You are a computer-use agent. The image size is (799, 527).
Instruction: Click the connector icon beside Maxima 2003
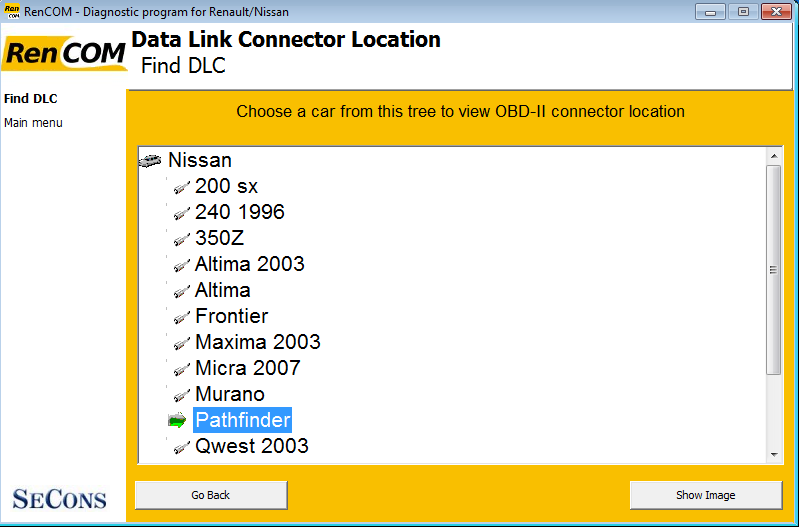[182, 344]
